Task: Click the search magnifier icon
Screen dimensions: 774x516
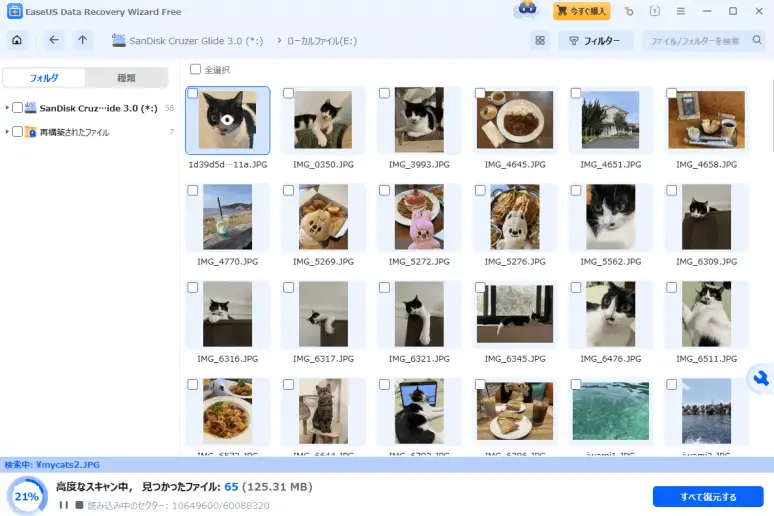Action: coord(757,40)
